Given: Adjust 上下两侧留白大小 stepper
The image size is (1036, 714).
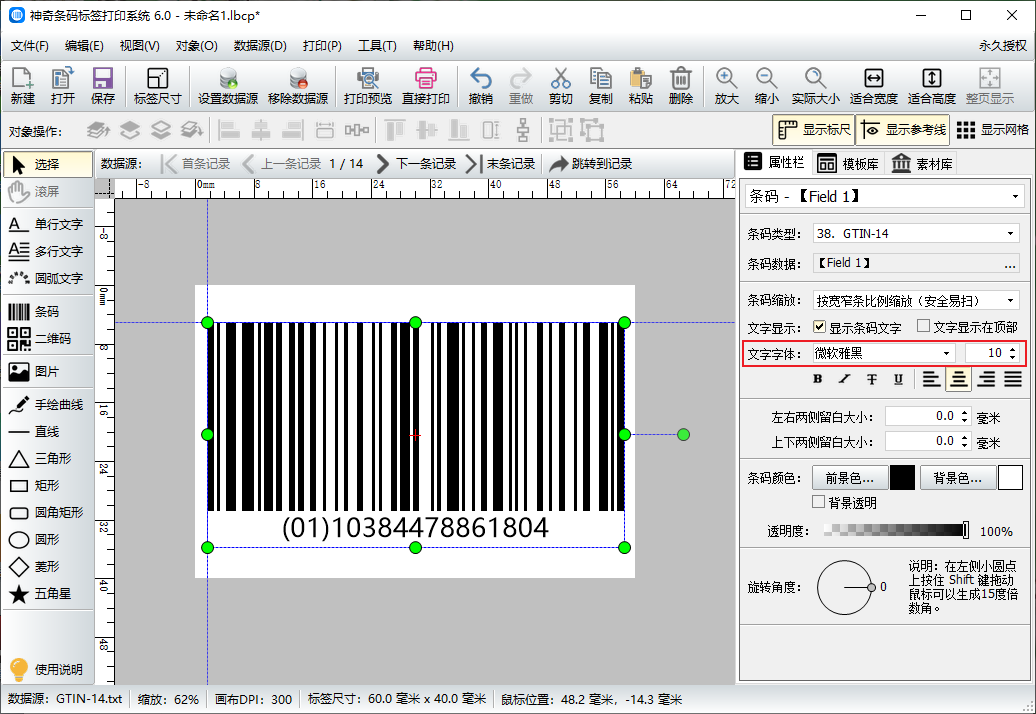Looking at the screenshot, I should coord(964,441).
